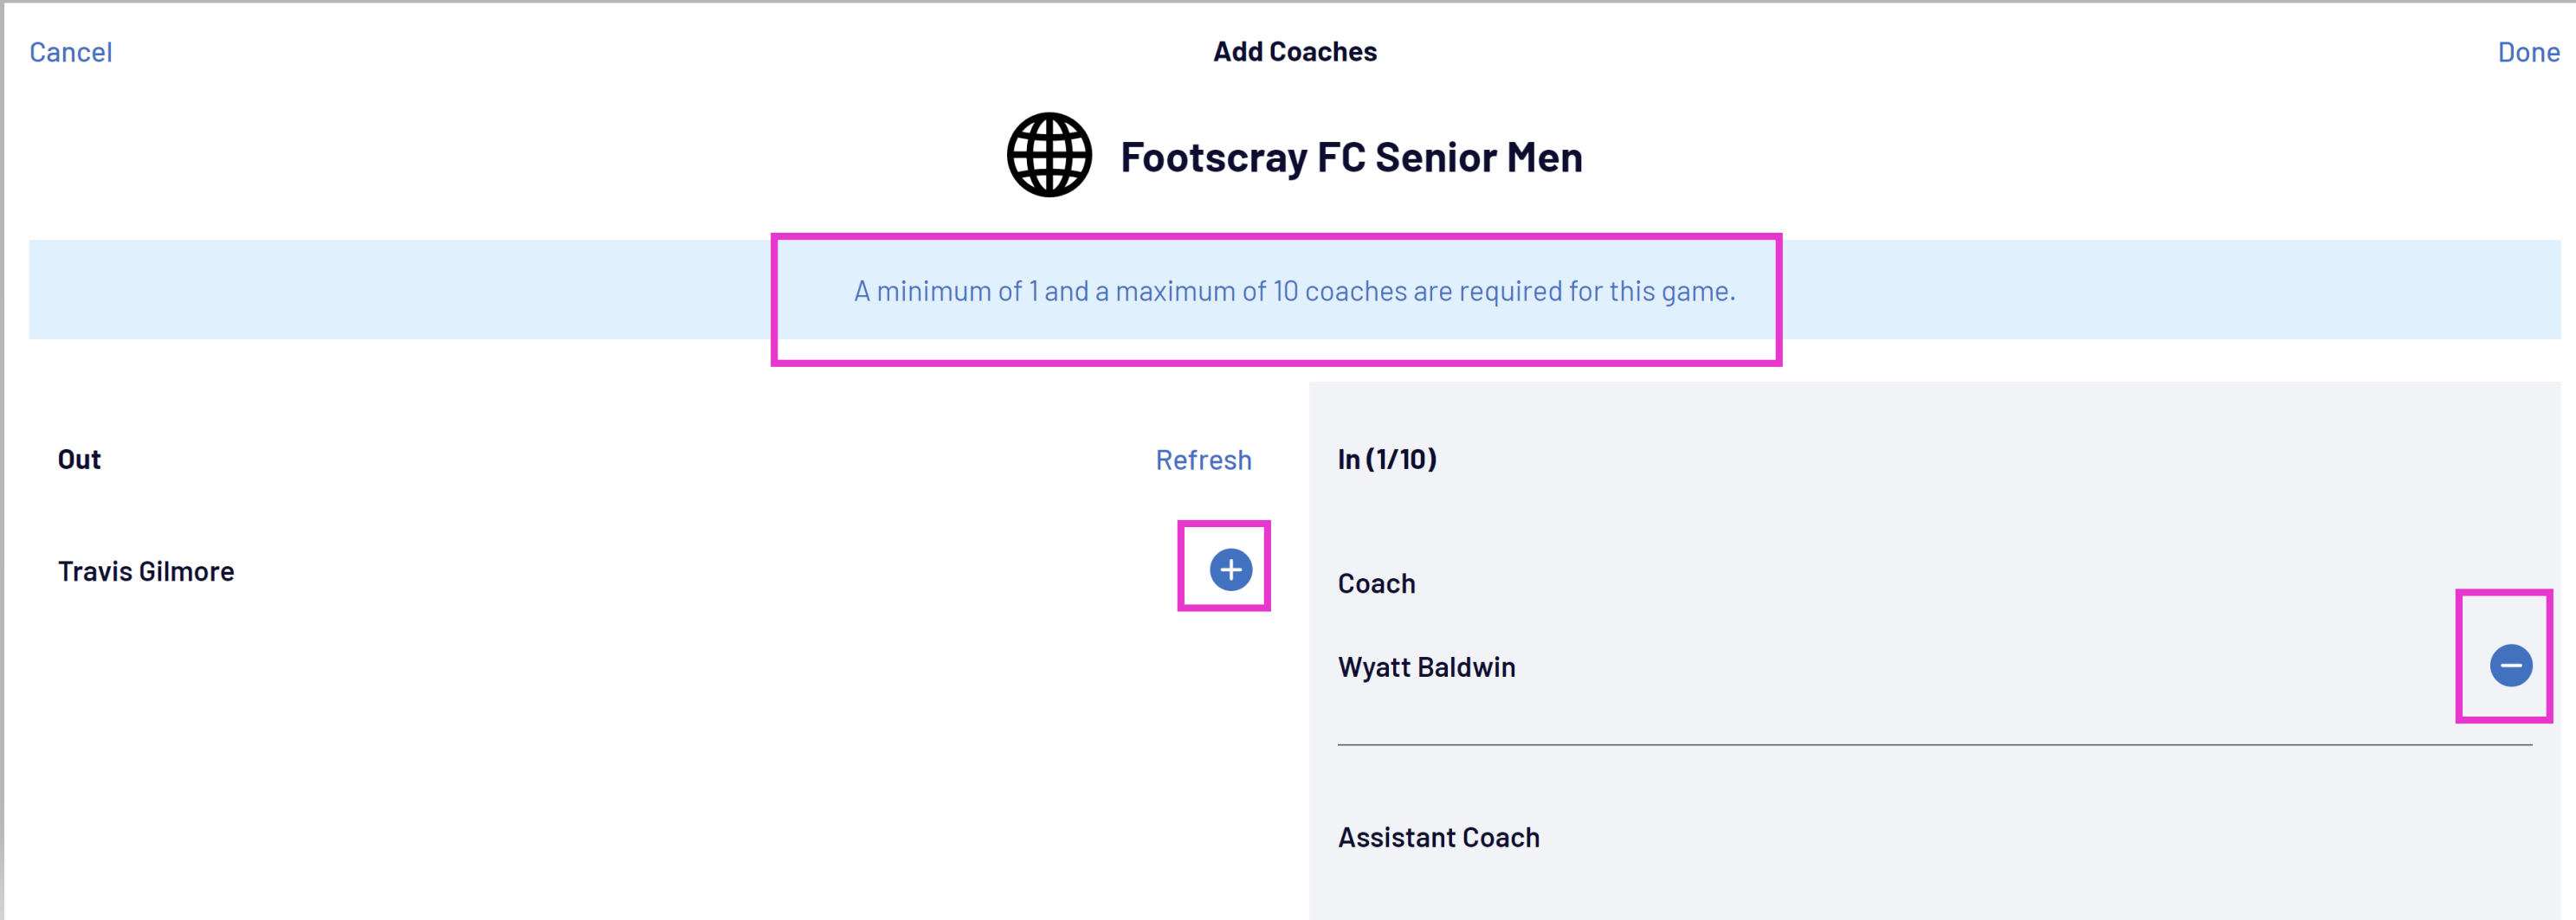Add Travis Gilmore with the plus icon

coord(1230,570)
